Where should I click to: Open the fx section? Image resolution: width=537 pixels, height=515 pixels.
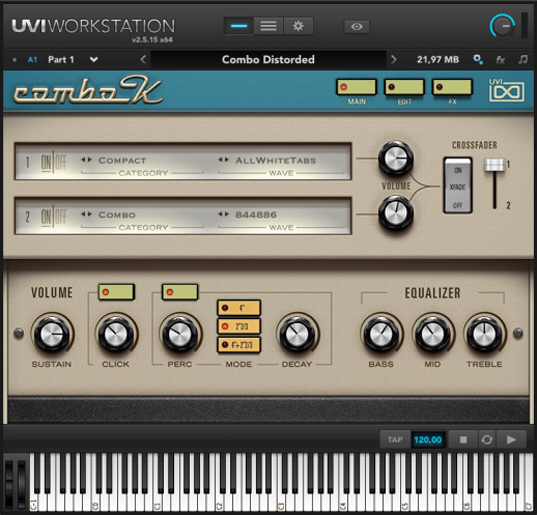point(500,60)
